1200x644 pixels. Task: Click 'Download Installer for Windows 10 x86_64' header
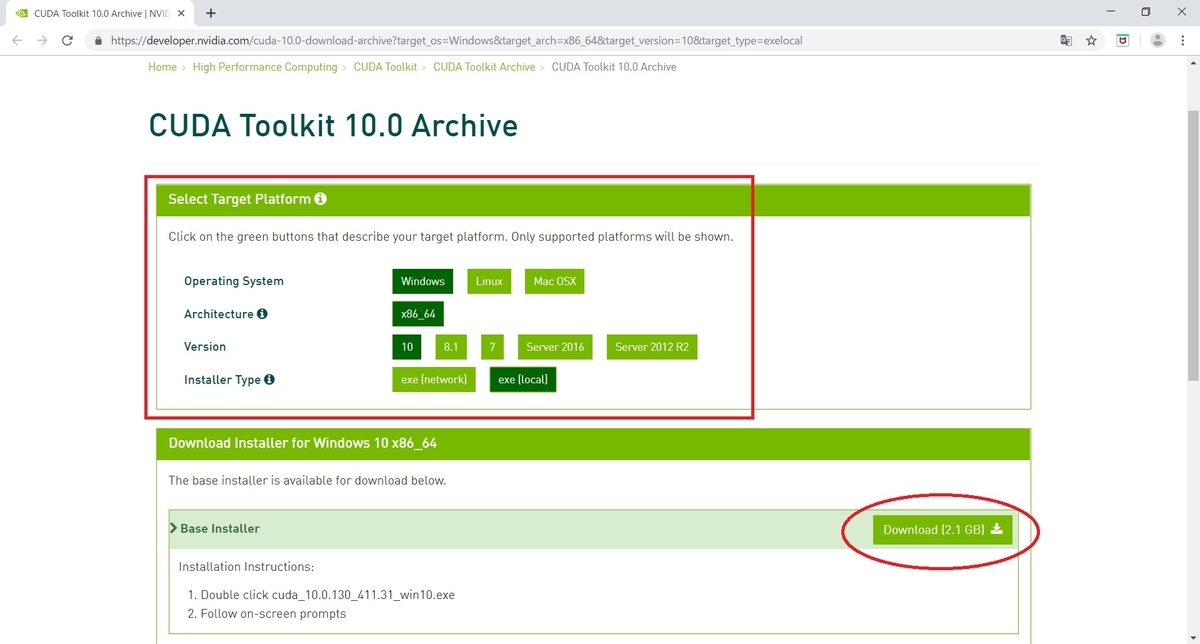coord(302,443)
